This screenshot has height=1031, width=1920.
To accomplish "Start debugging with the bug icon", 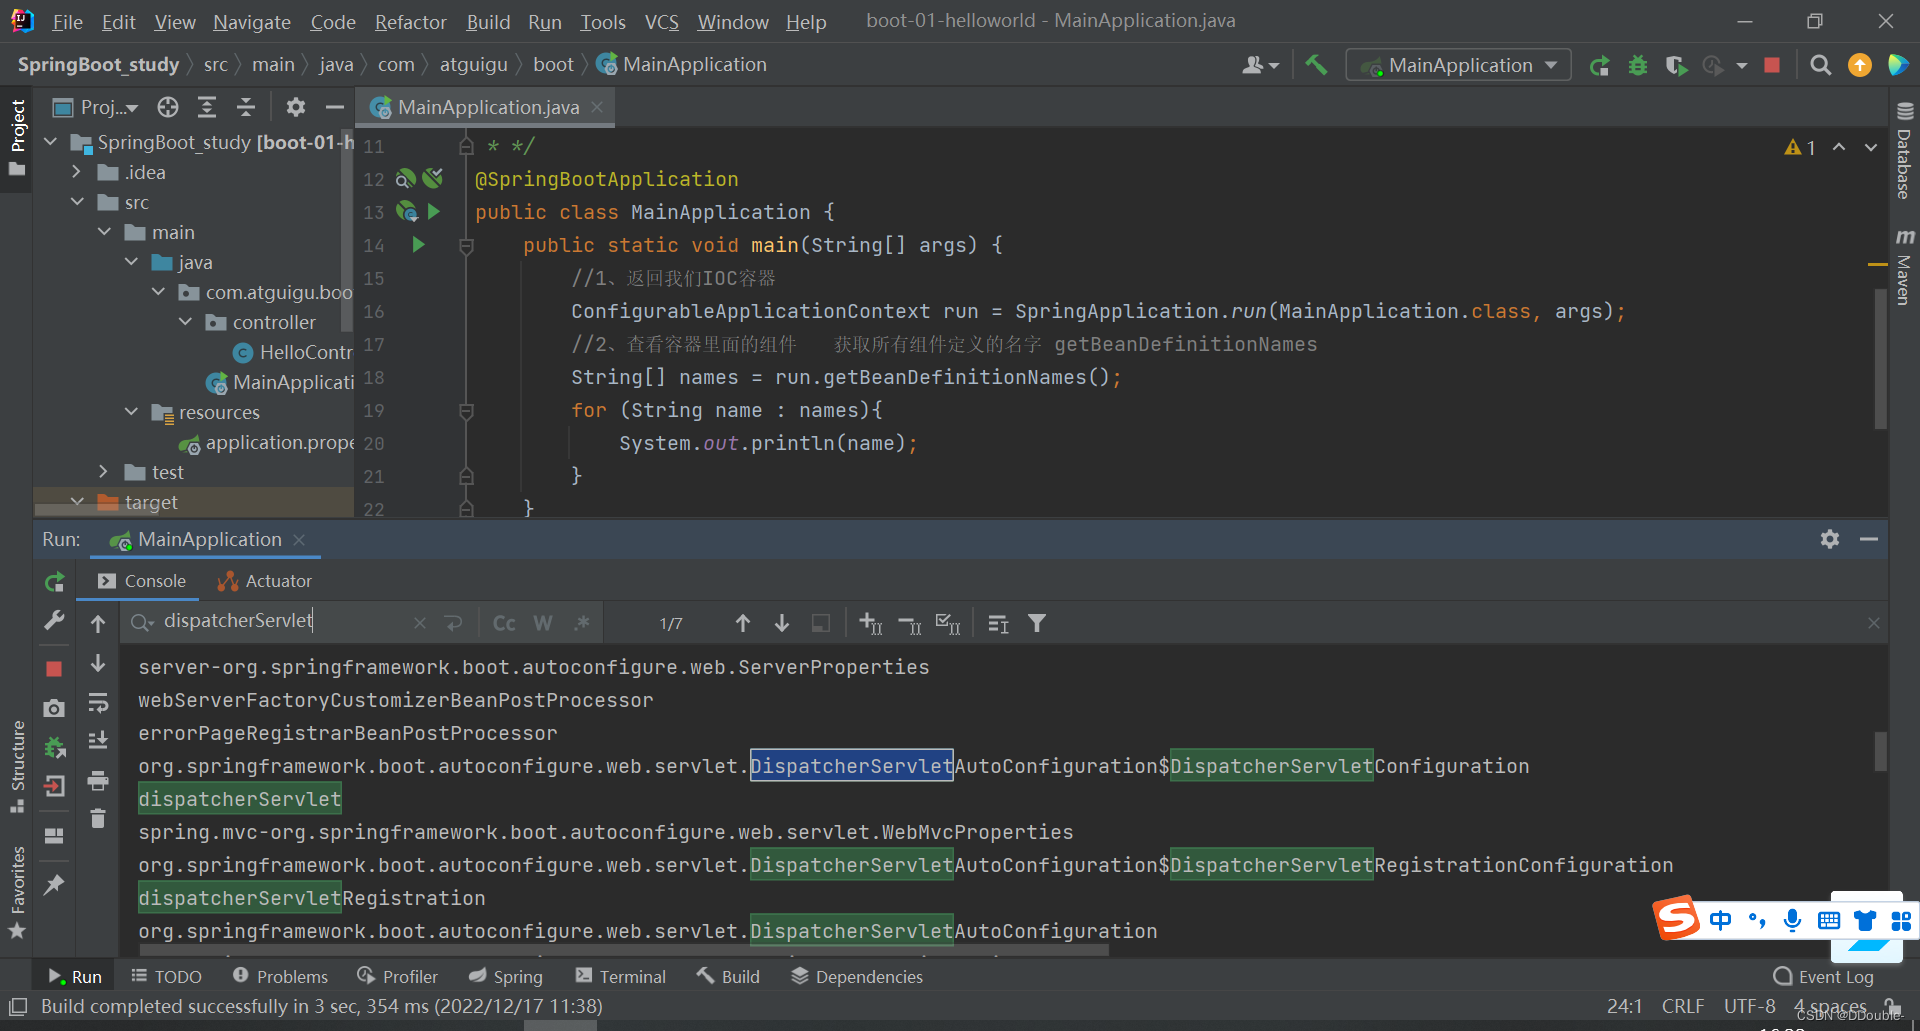I will tap(1638, 66).
